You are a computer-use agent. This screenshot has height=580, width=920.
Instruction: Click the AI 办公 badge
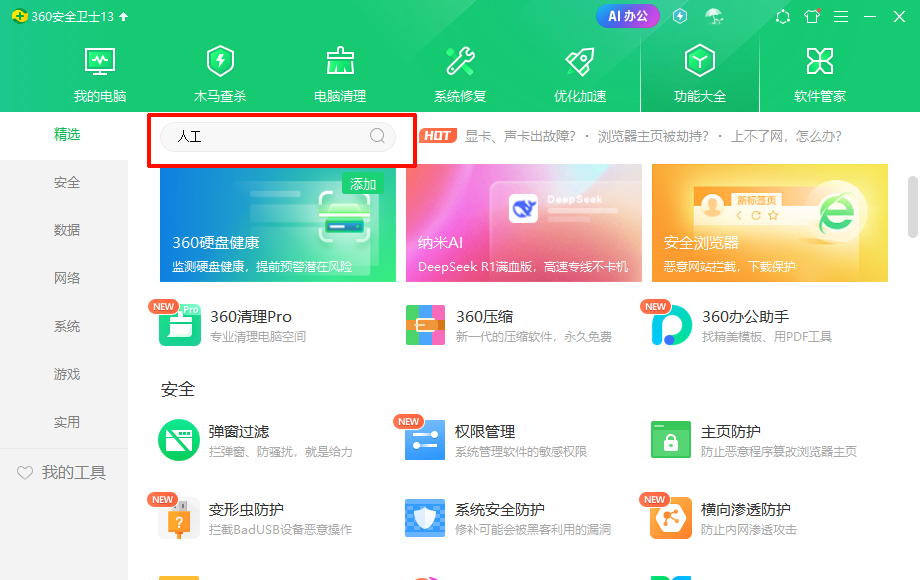627,16
